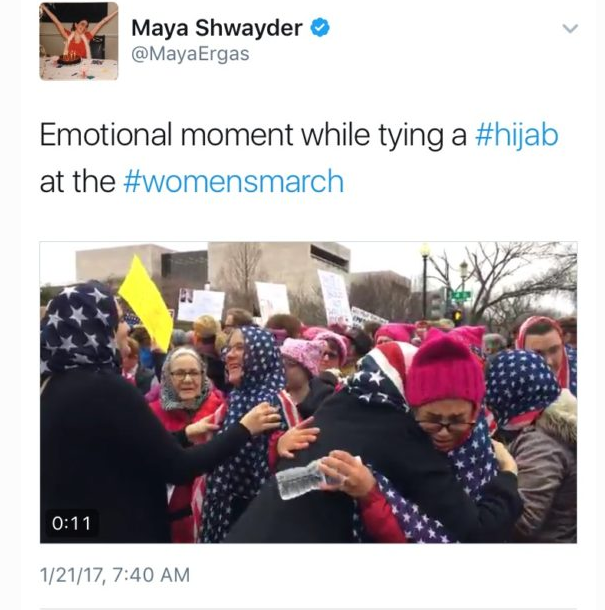Open Maya Shwayder's profile picture
This screenshot has height=610, width=605.
tap(79, 41)
